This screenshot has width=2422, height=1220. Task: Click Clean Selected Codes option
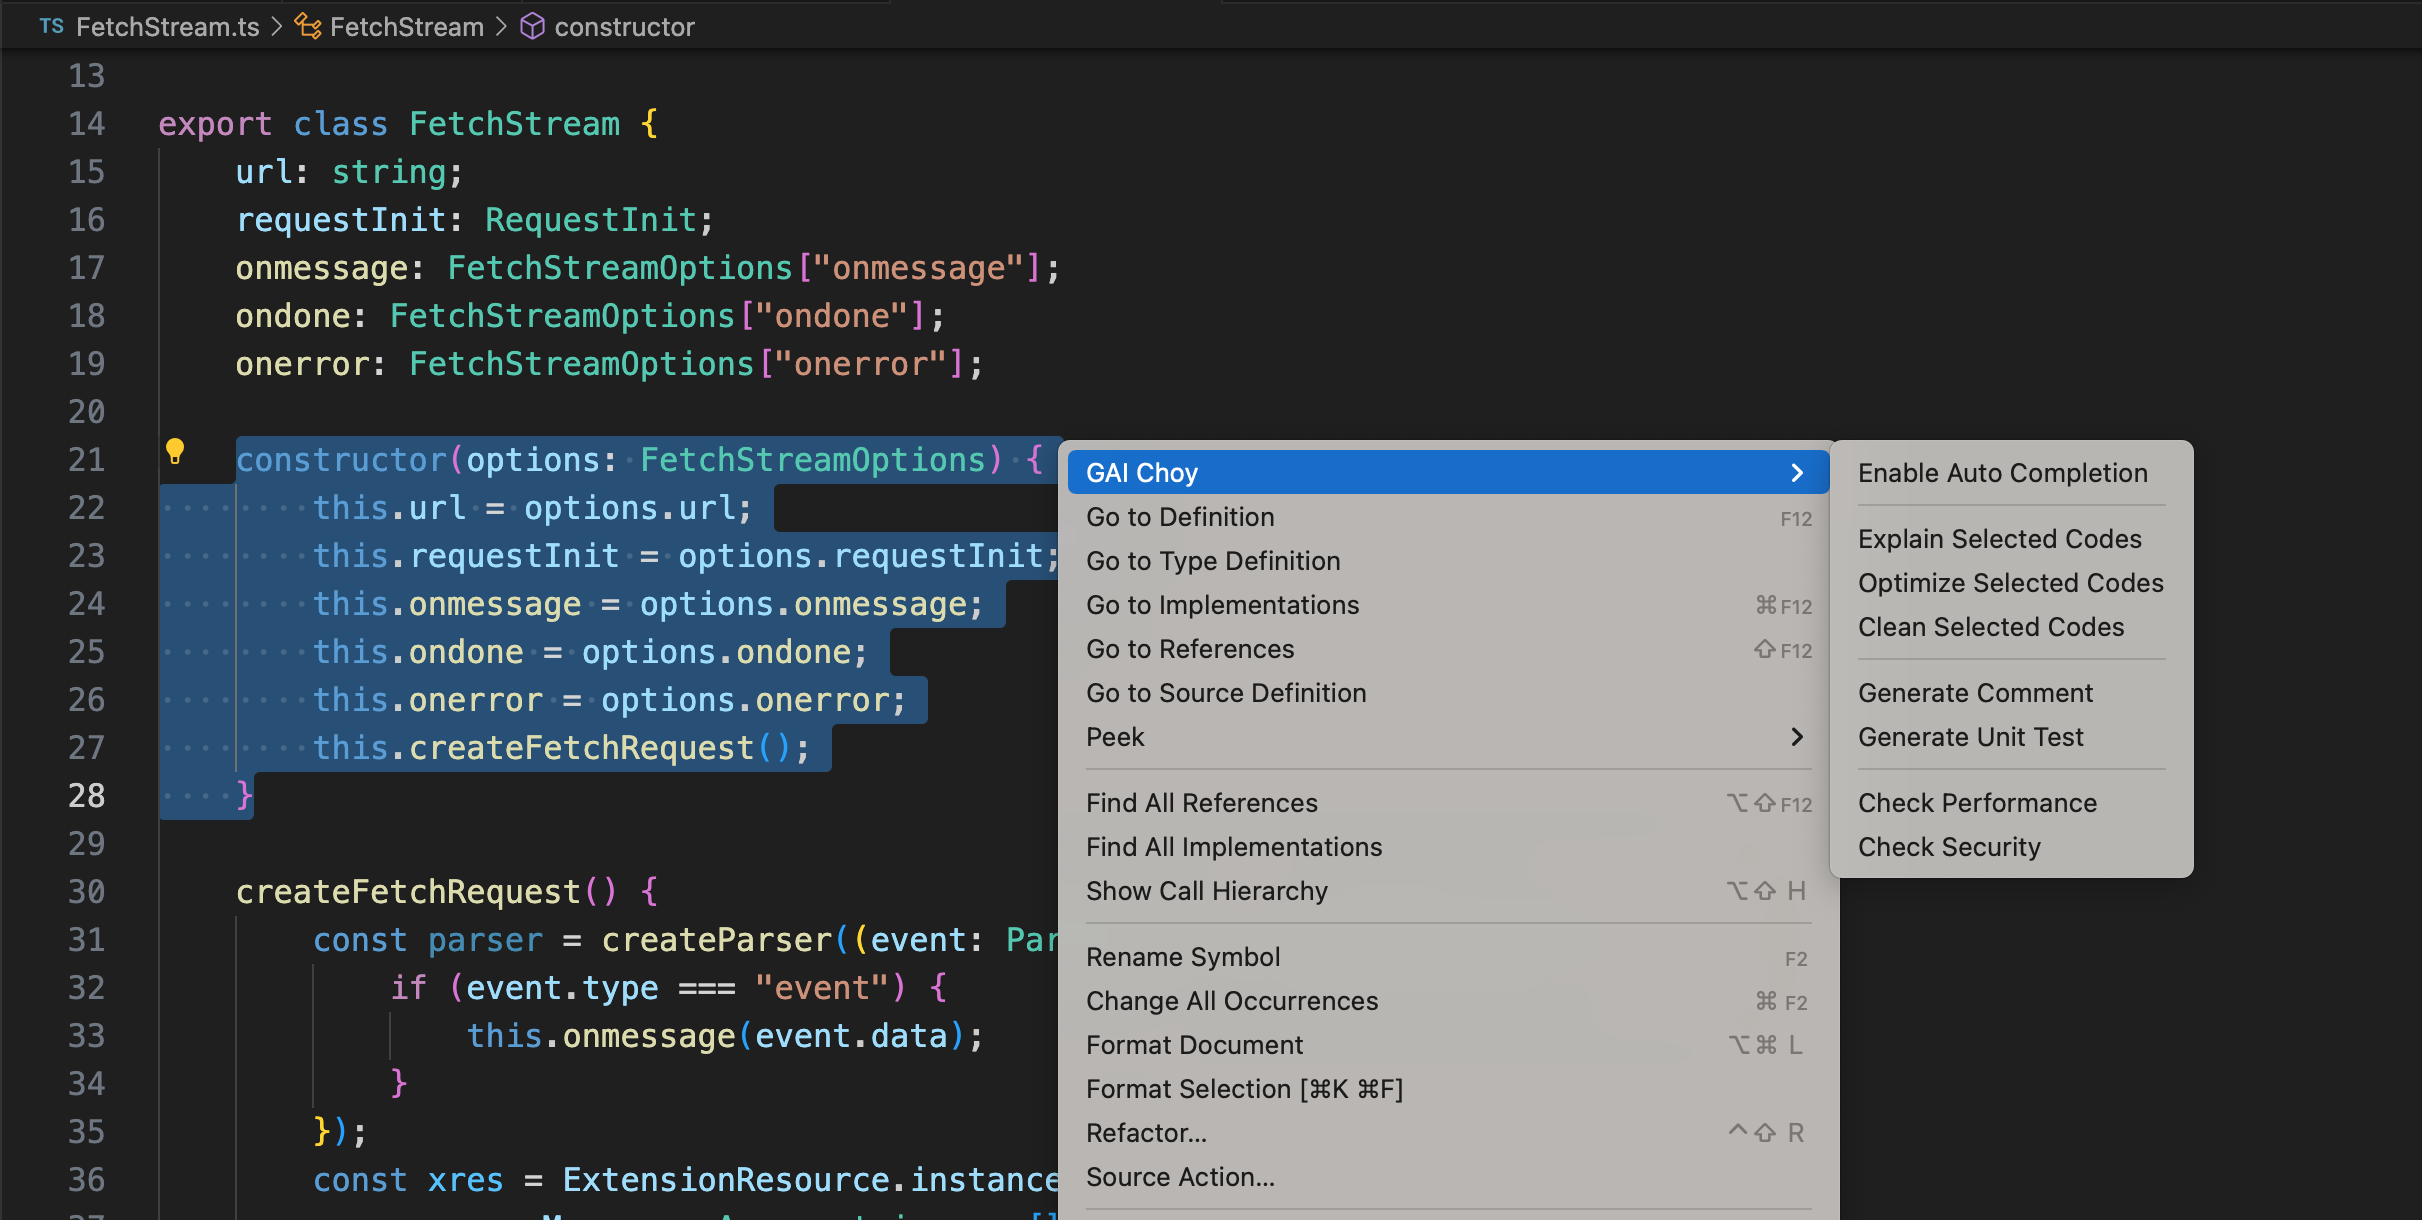[x=1991, y=627]
